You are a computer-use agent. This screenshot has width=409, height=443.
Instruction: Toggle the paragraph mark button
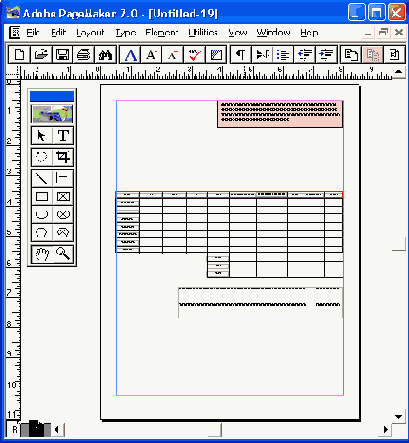click(241, 54)
